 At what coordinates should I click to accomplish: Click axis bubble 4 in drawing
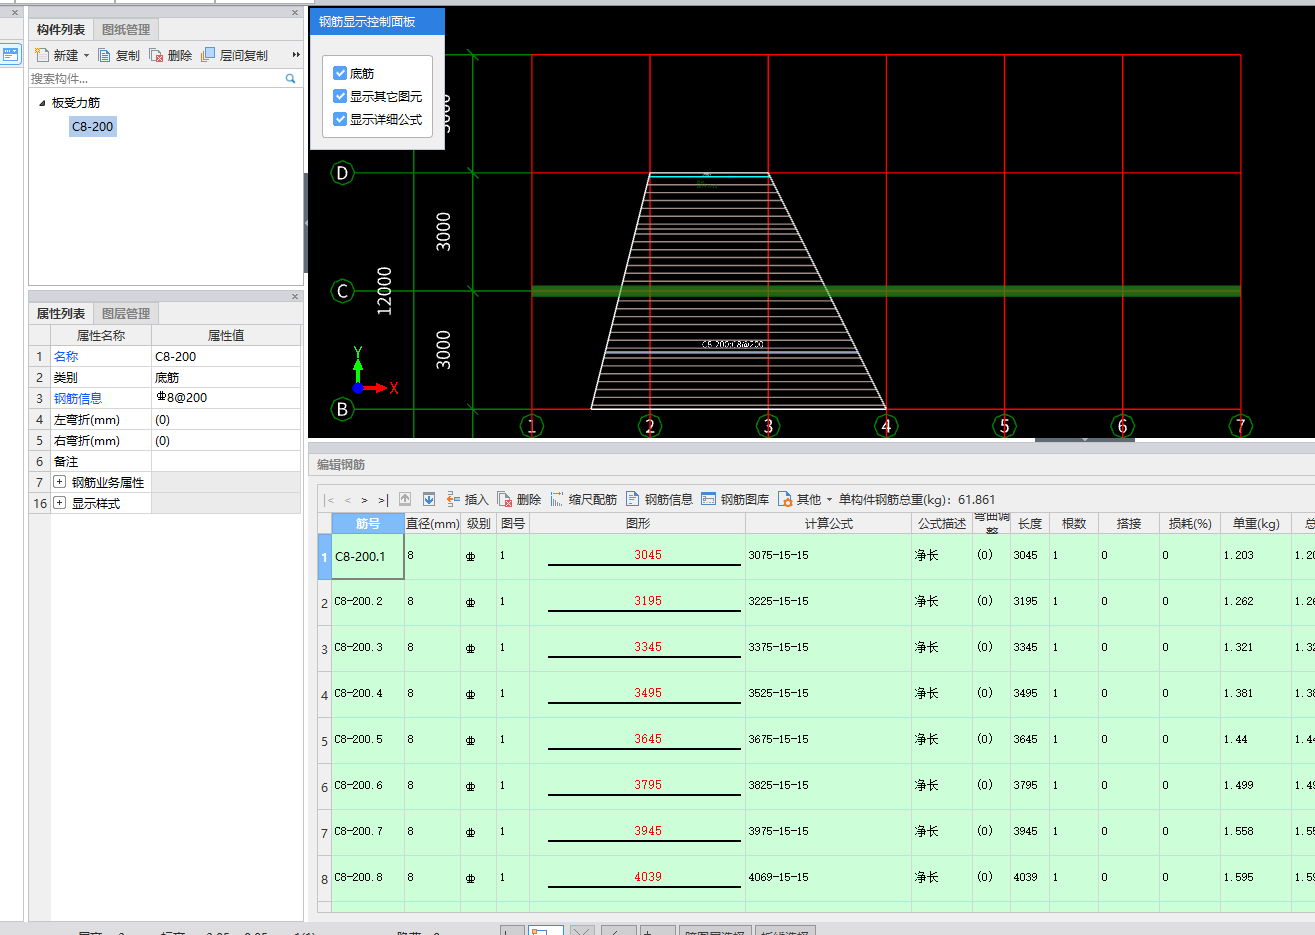[886, 426]
